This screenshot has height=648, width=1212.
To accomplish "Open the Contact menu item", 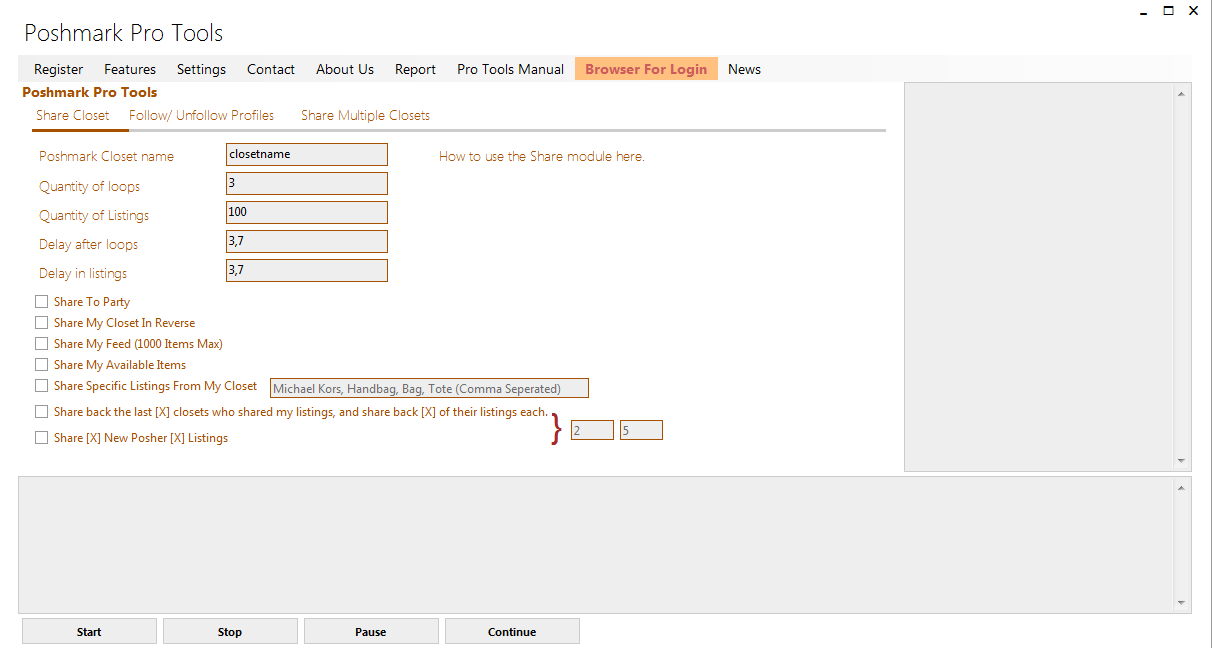I will [x=271, y=69].
